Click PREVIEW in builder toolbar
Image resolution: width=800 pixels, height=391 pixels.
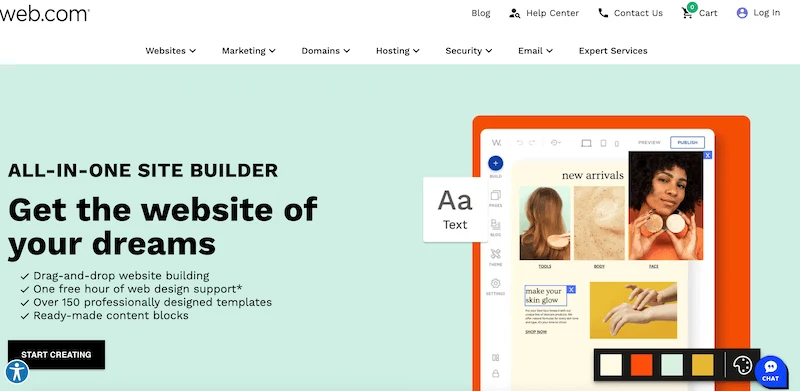tap(649, 142)
